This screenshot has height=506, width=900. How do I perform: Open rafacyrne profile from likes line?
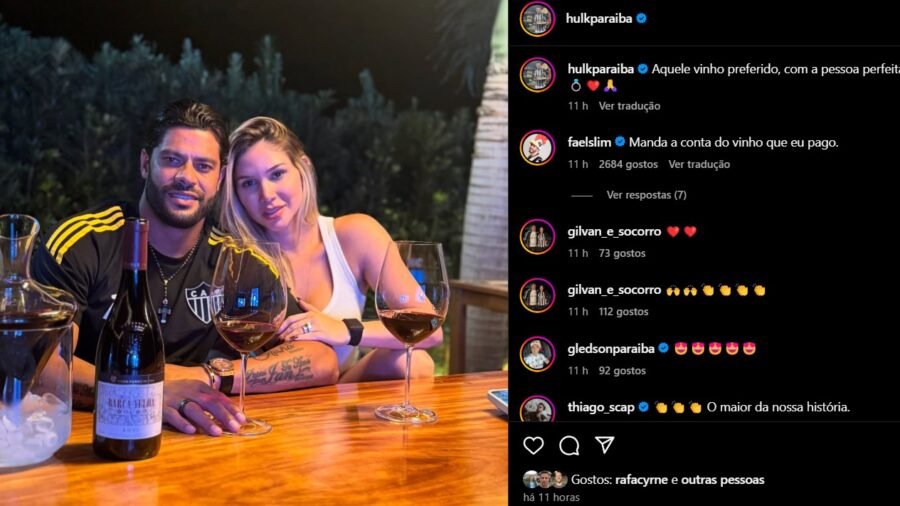pos(641,480)
